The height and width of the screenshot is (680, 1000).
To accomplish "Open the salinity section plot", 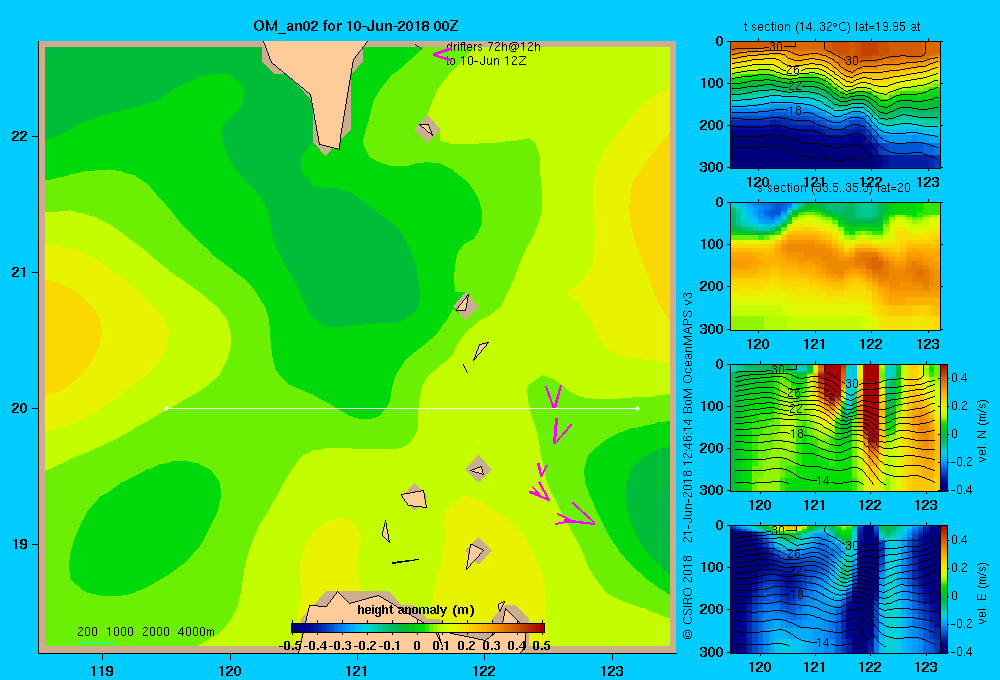I will [x=835, y=266].
